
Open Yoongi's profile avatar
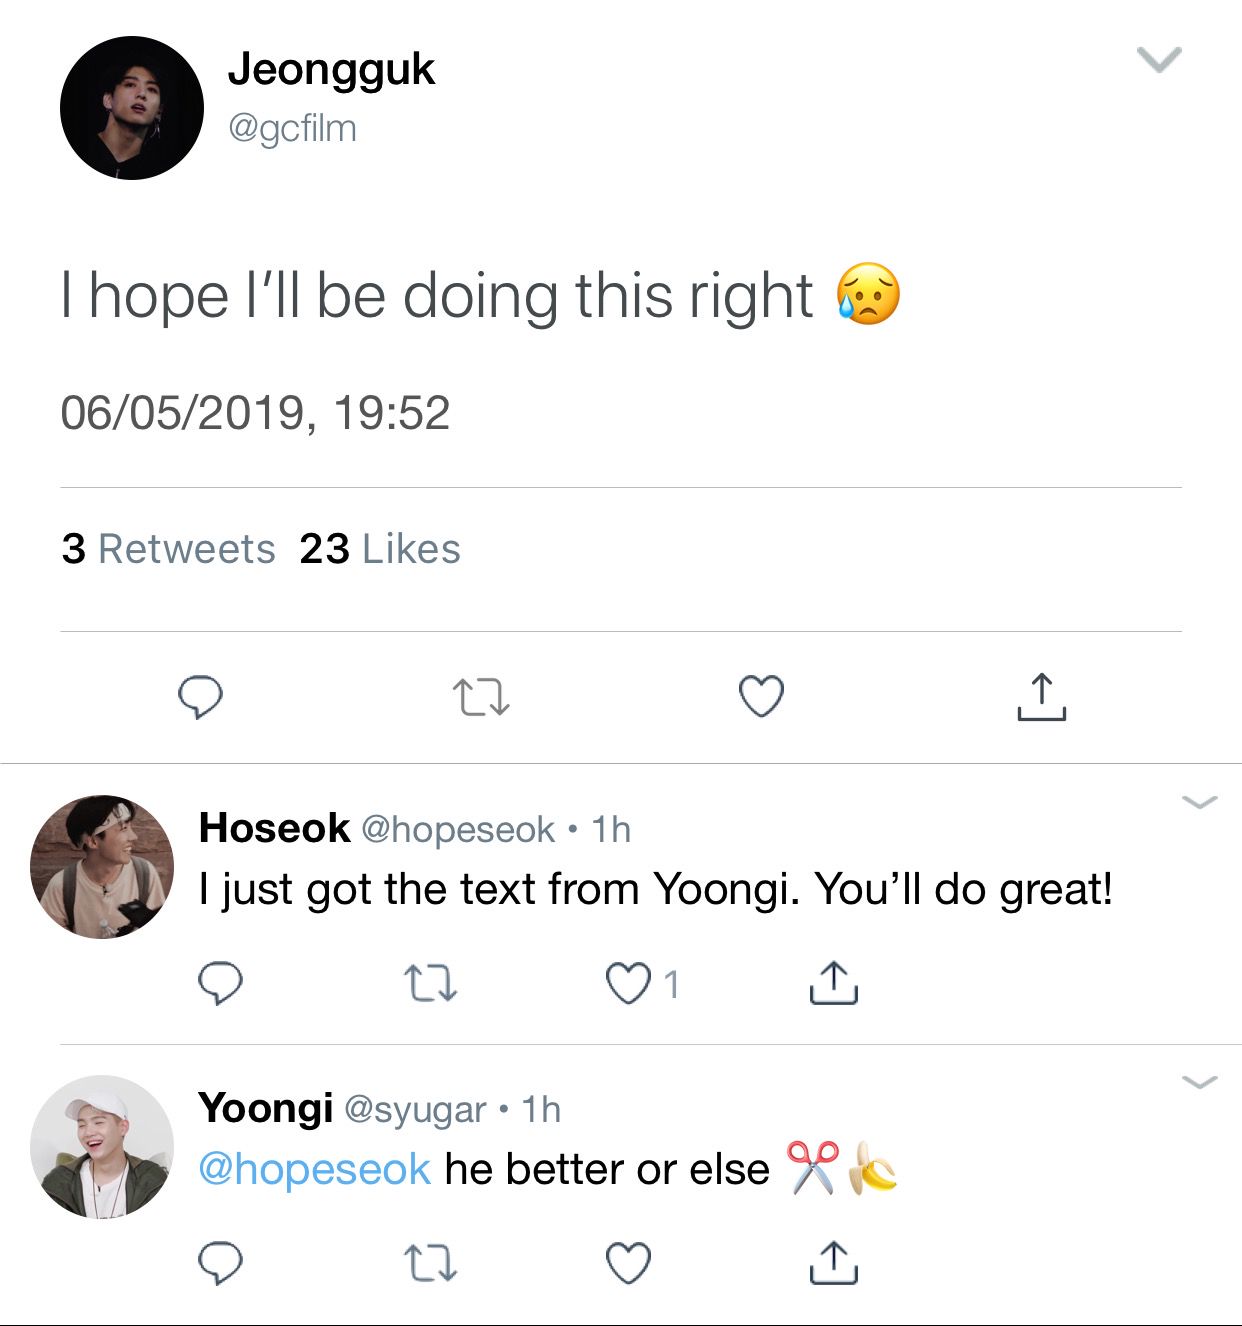pyautogui.click(x=102, y=1147)
